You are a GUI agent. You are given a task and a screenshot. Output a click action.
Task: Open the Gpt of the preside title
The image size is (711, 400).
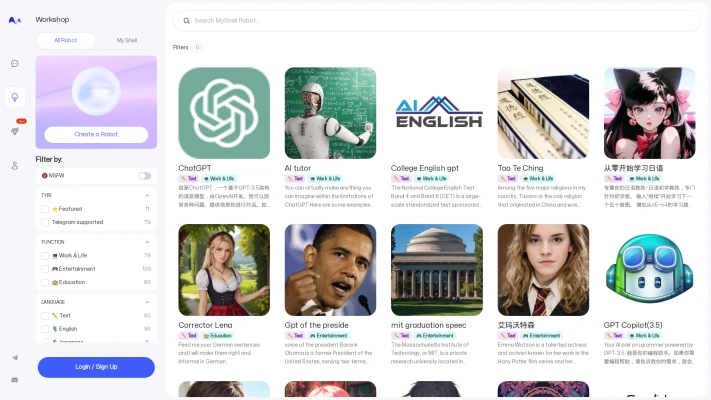click(x=317, y=325)
